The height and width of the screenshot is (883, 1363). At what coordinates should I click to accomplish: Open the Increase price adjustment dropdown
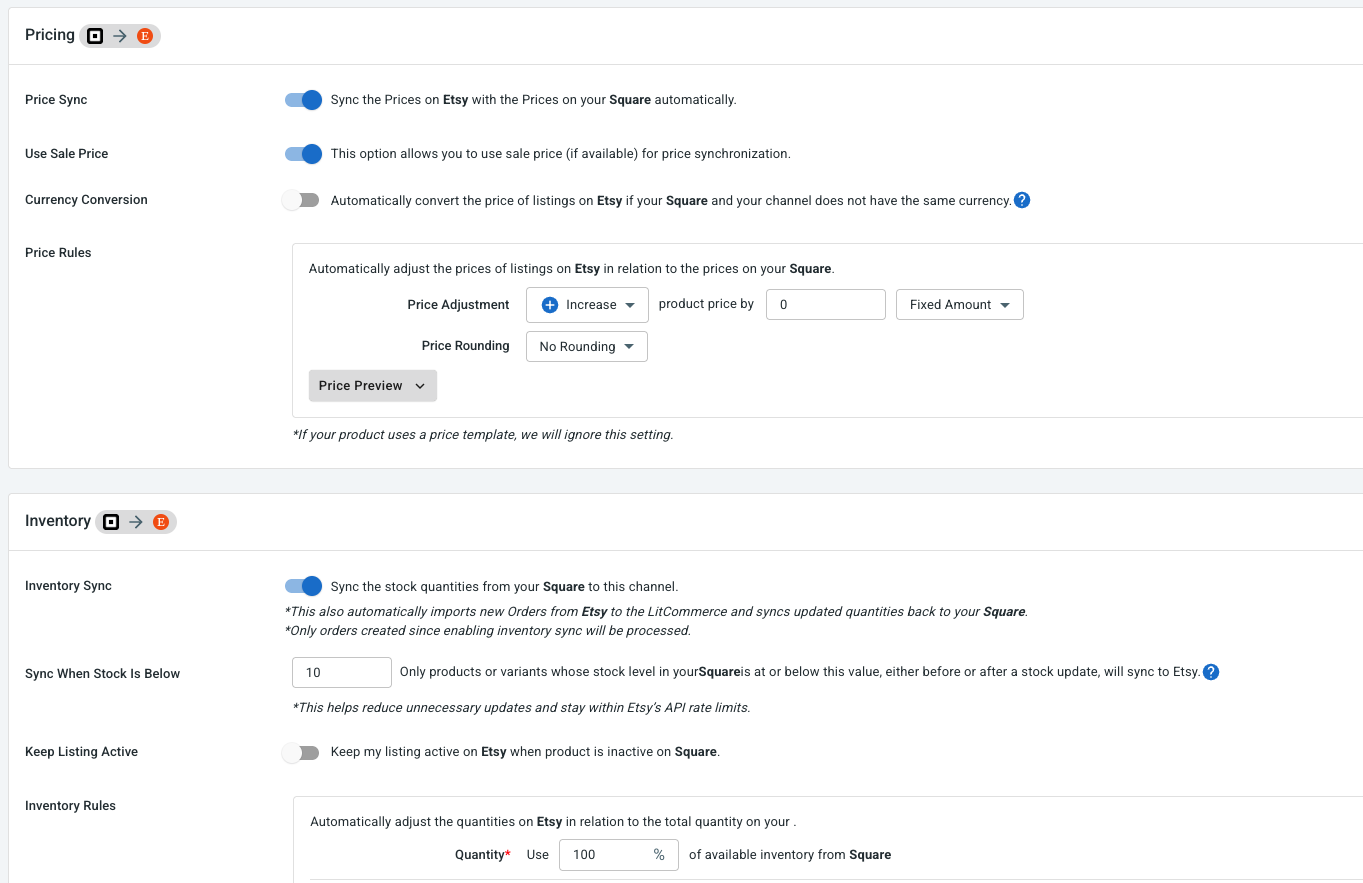(587, 305)
